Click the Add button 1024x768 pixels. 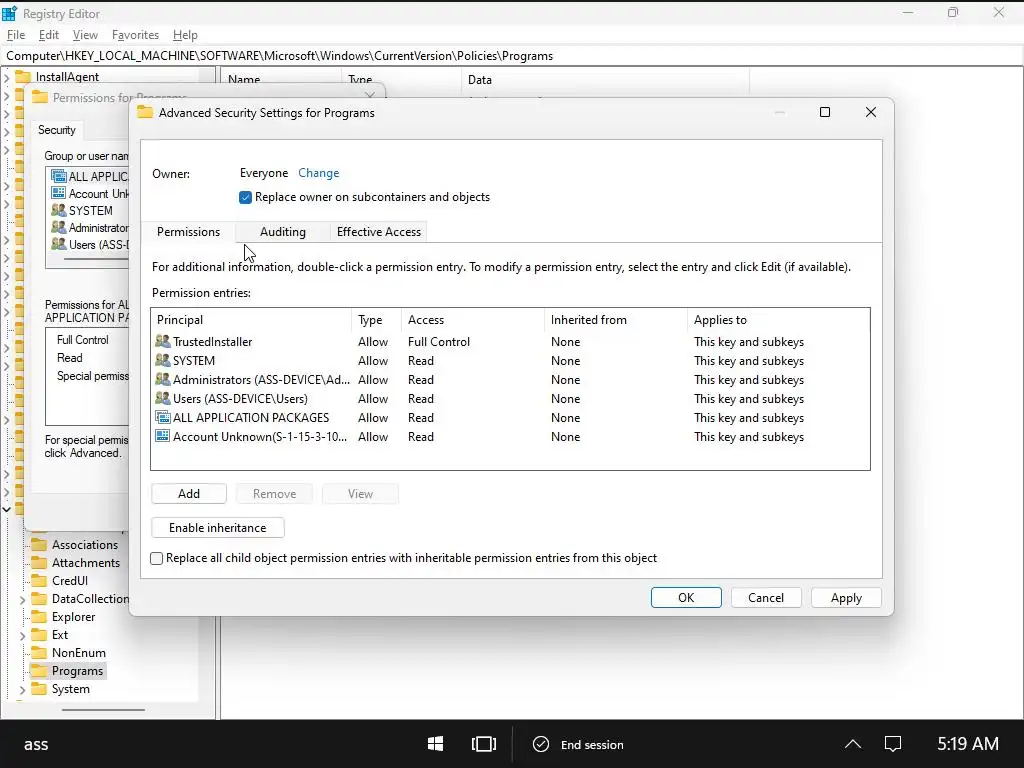189,494
